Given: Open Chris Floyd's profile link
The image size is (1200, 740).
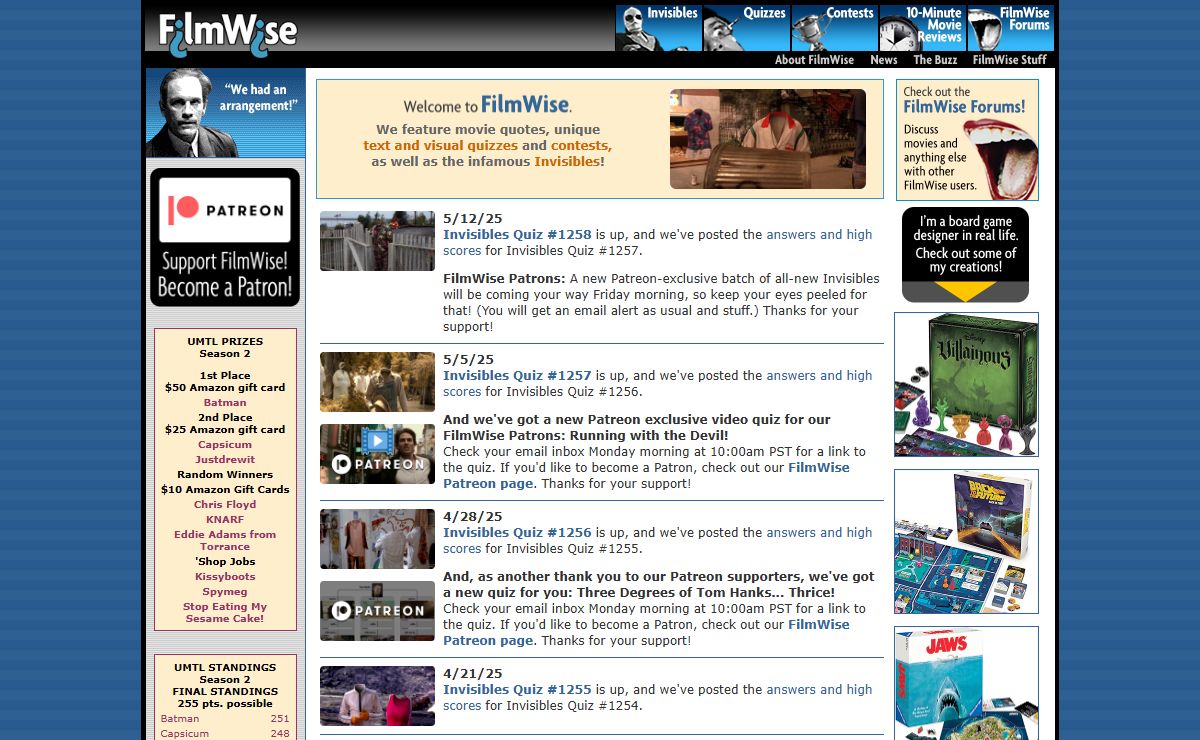Looking at the screenshot, I should 225,504.
